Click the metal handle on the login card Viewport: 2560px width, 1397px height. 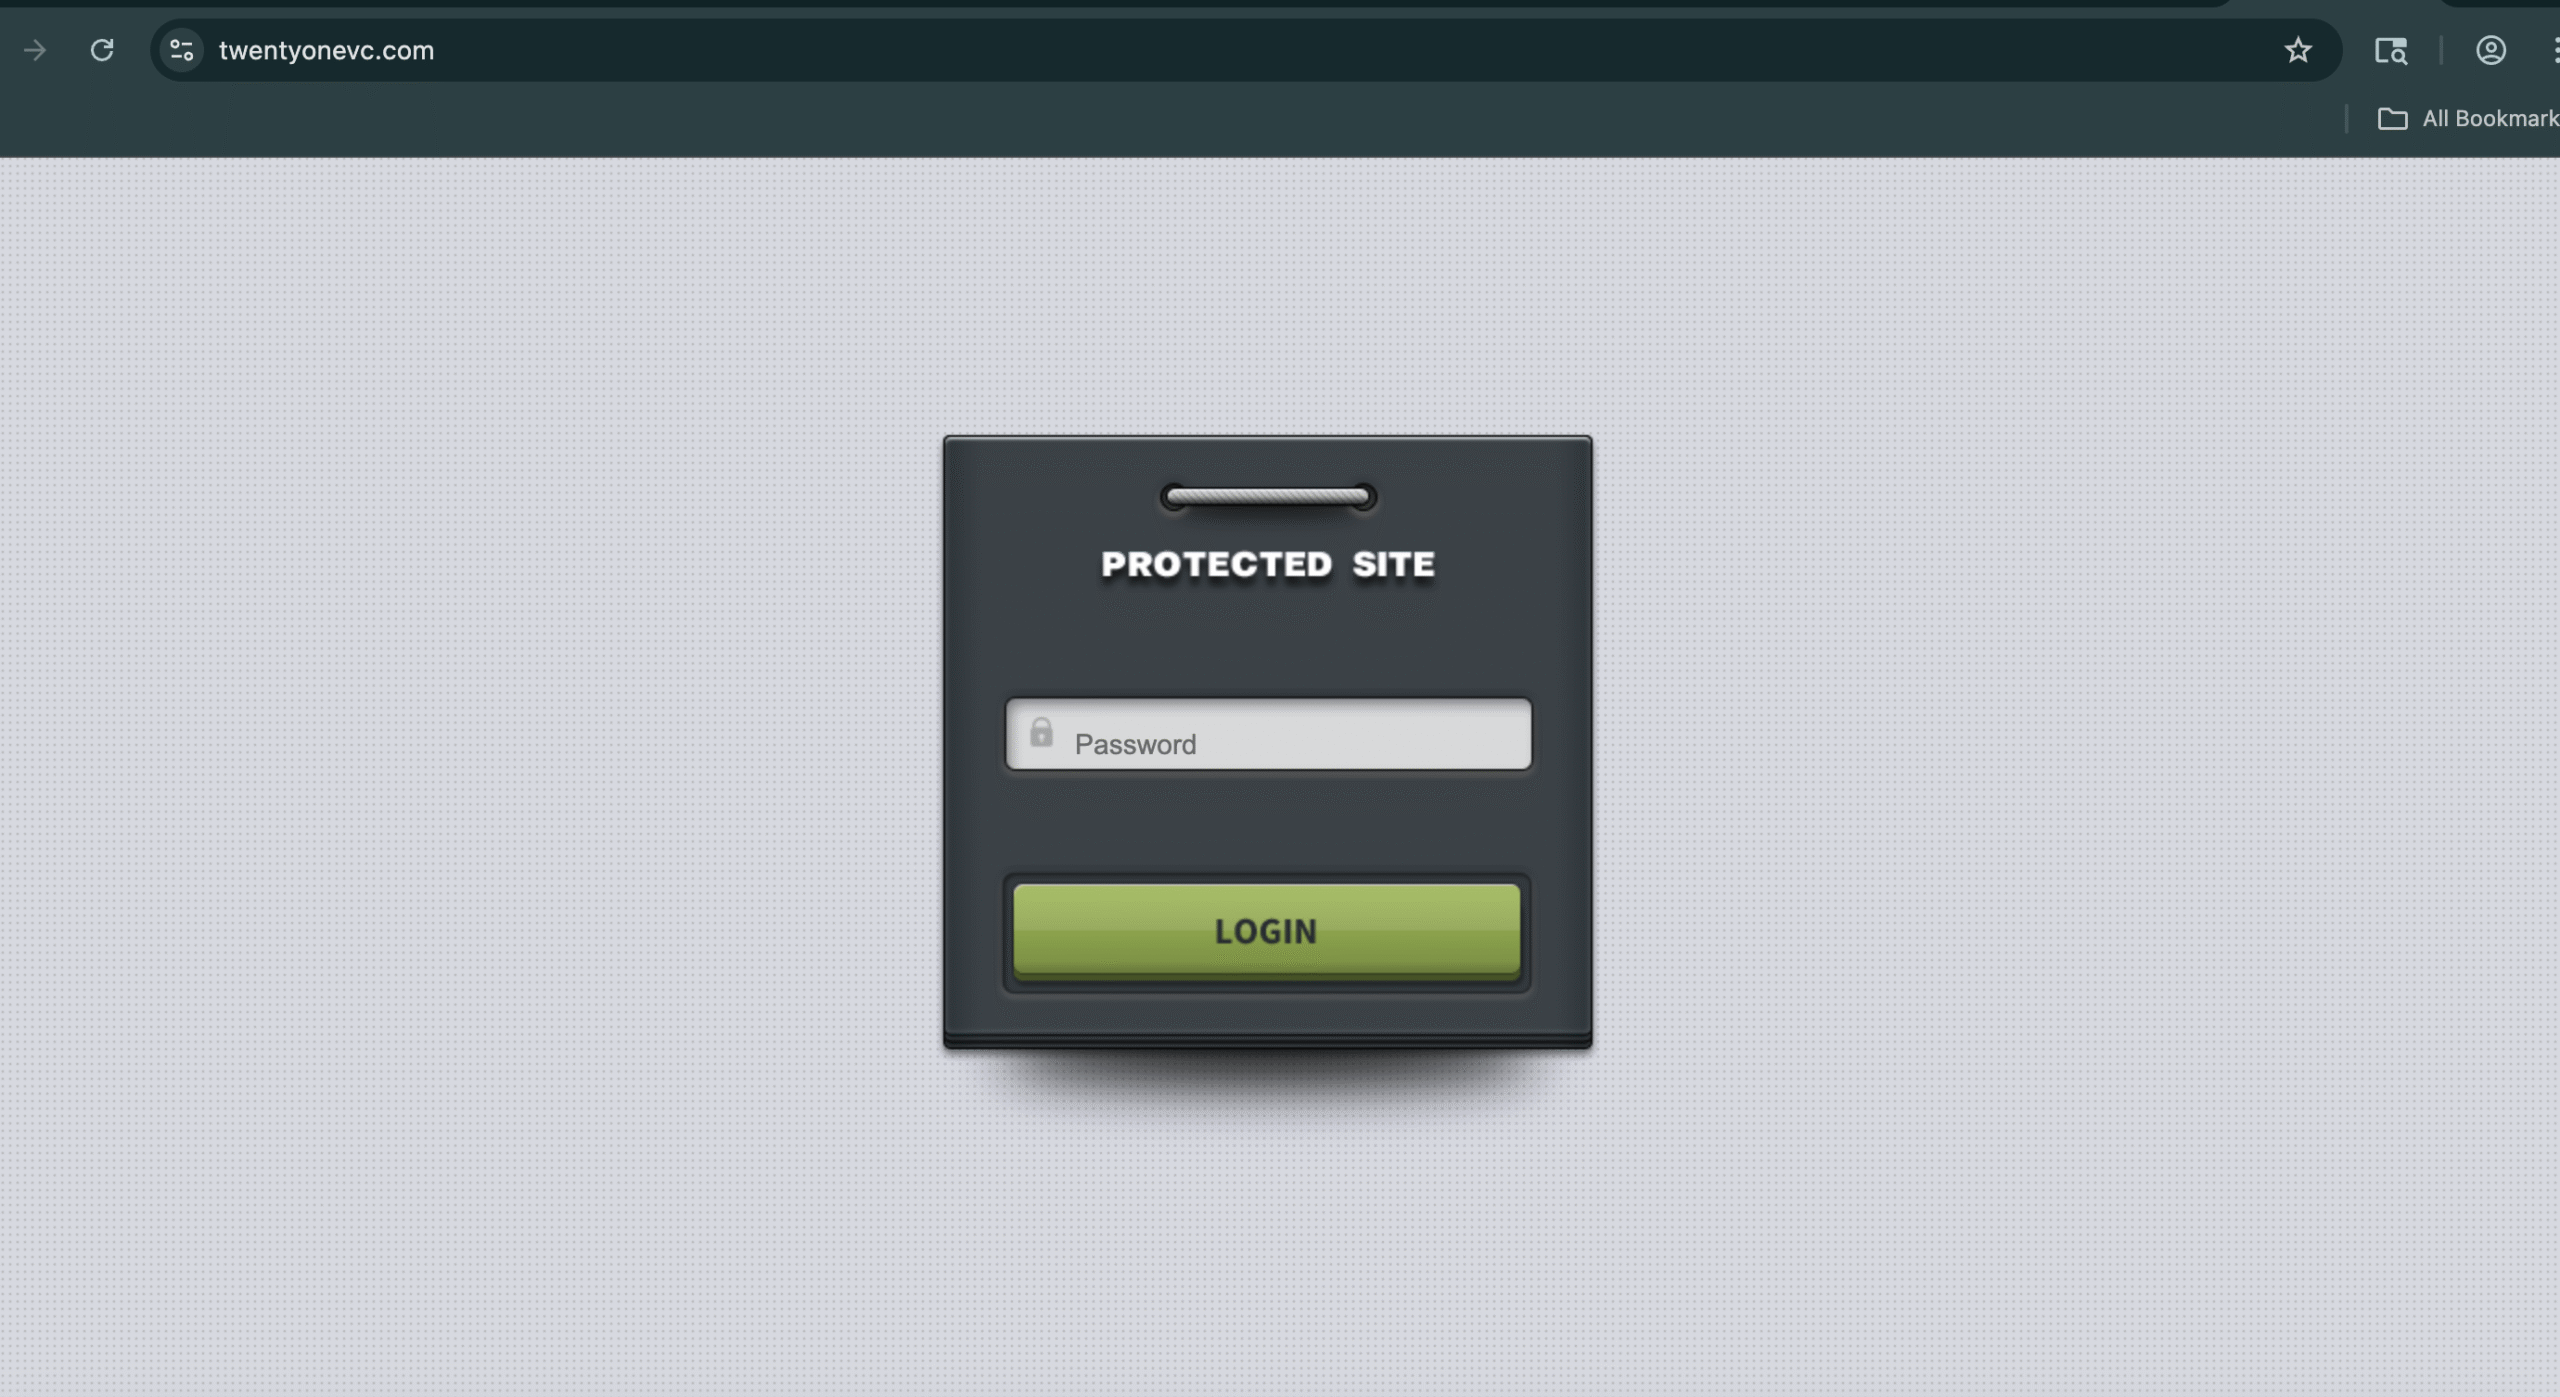click(1268, 497)
